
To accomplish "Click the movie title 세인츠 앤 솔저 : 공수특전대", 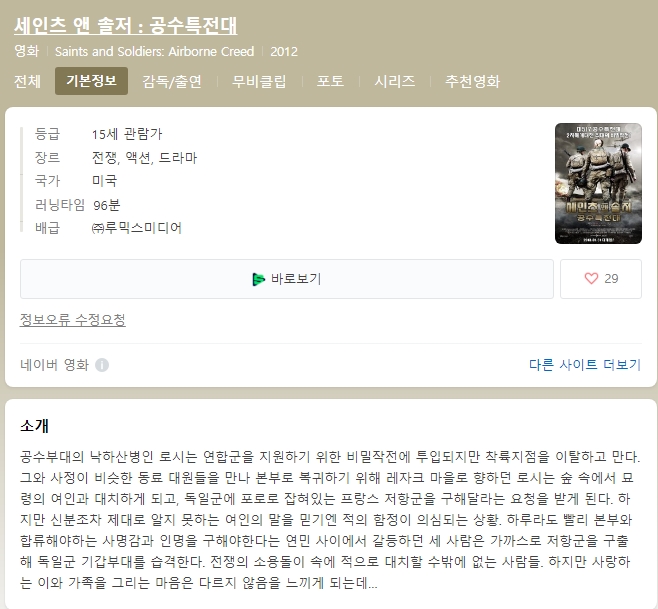I will point(125,26).
